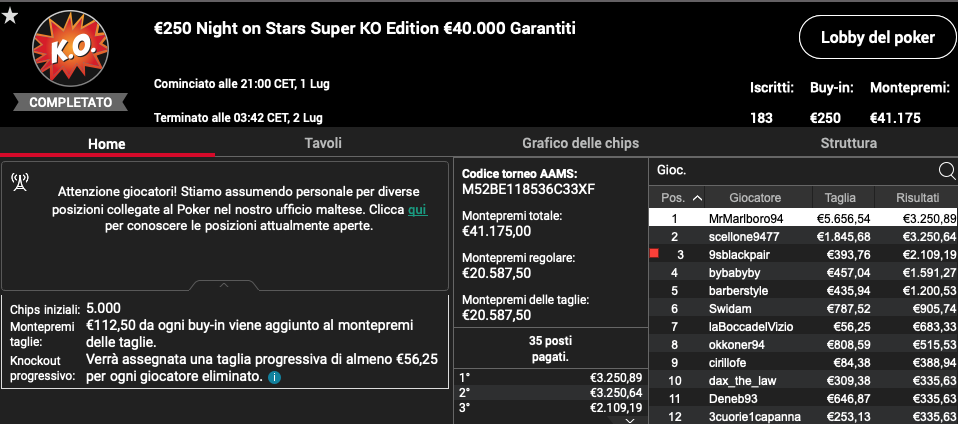Open the Tavoli tab

tap(323, 144)
